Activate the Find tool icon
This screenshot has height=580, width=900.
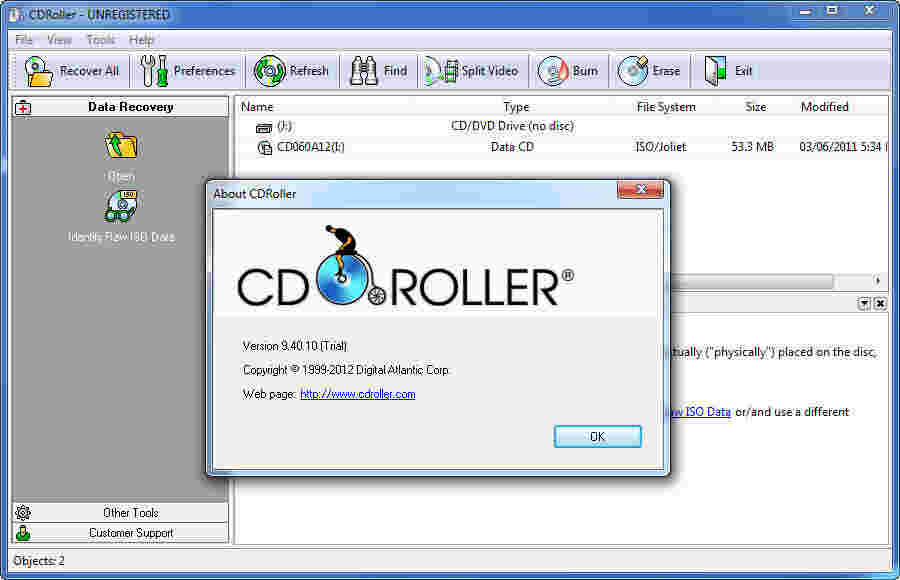(x=362, y=70)
